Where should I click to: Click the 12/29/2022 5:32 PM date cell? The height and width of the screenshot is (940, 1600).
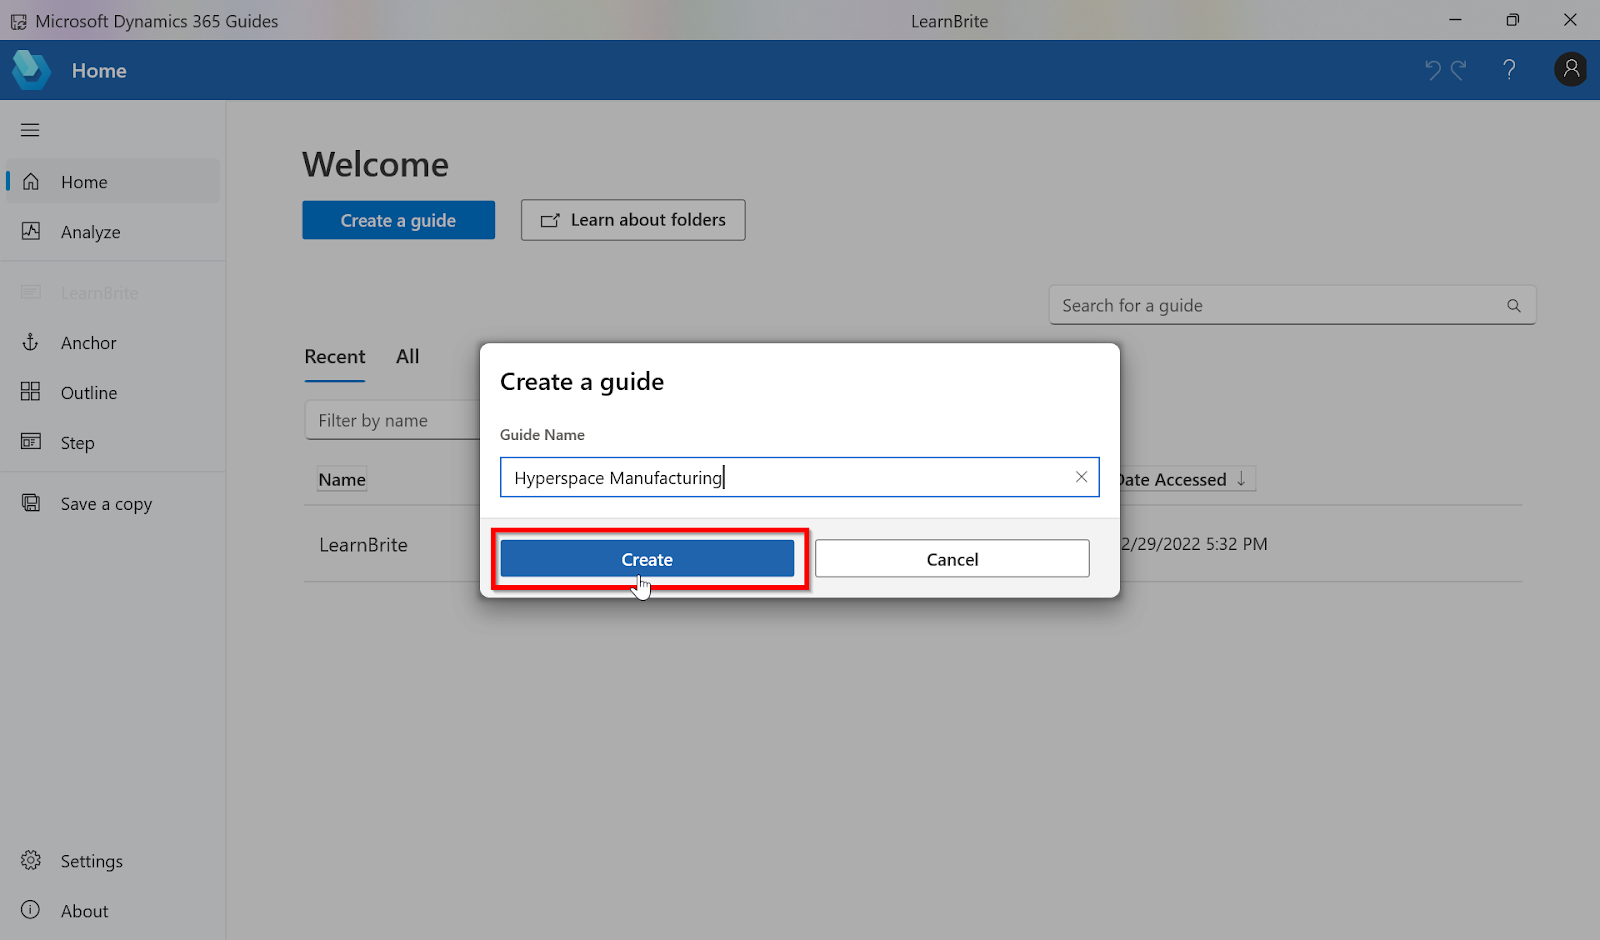click(x=1192, y=544)
